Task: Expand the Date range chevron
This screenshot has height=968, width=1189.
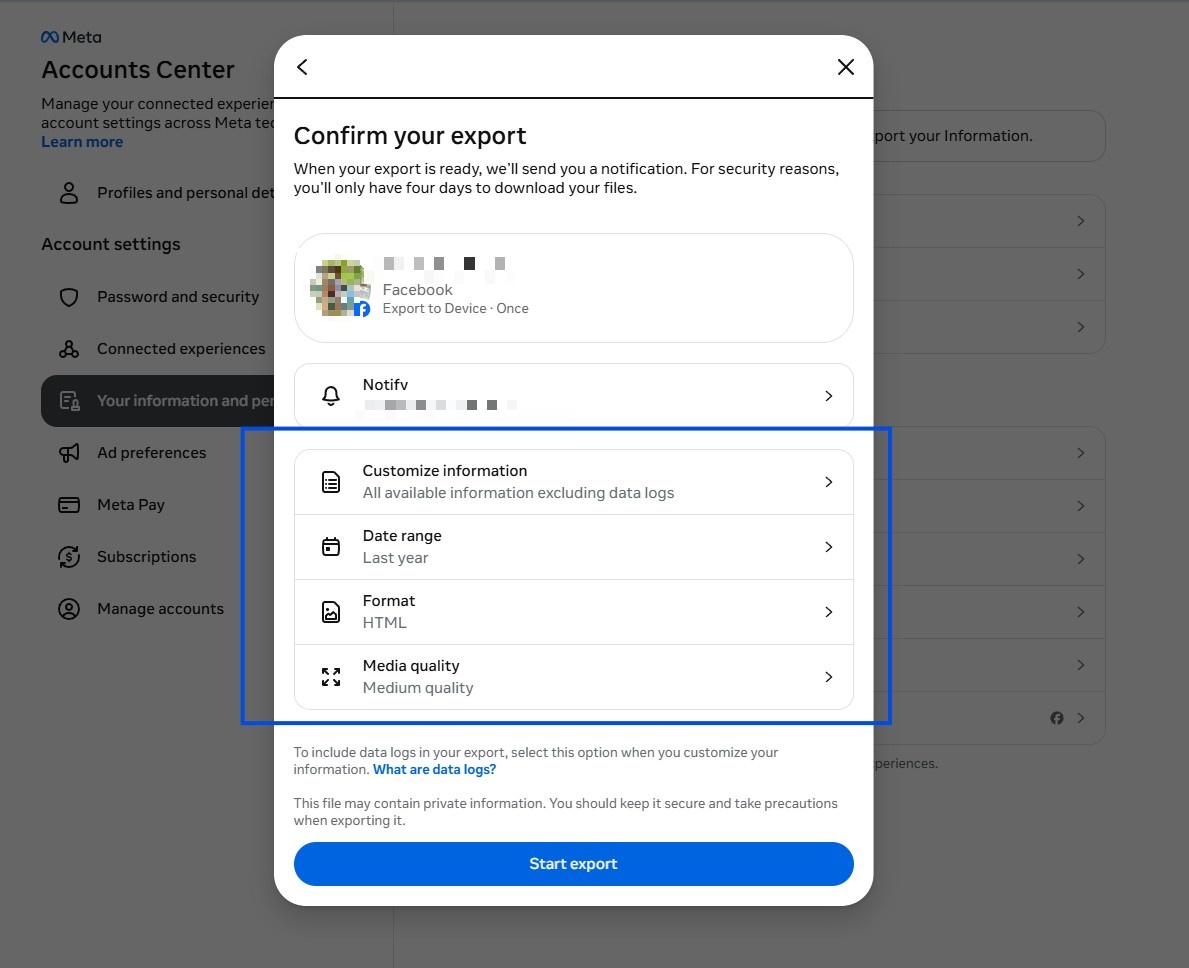Action: click(x=829, y=547)
